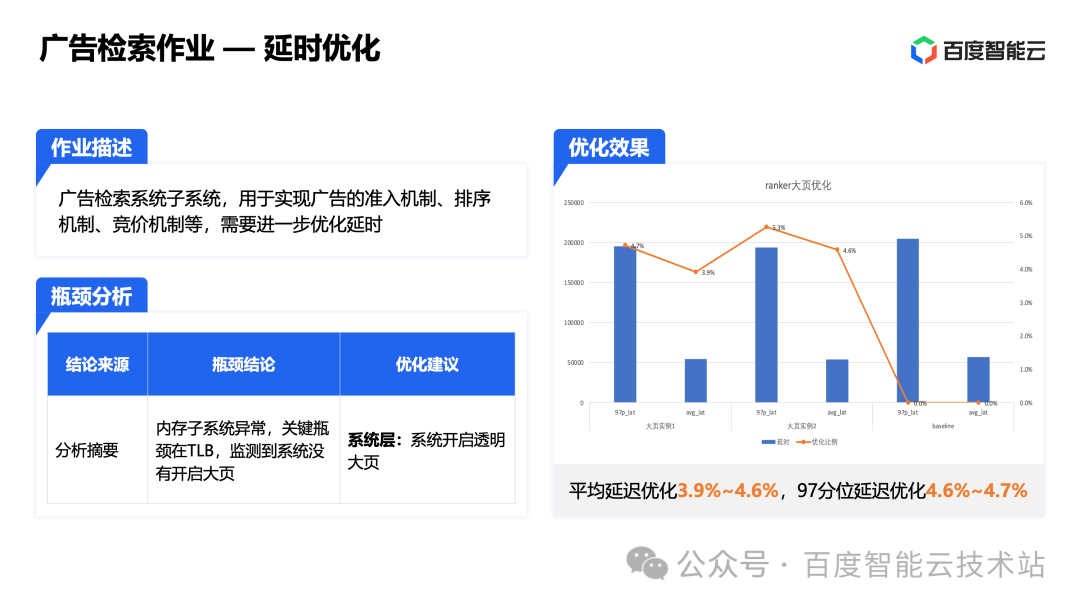The image size is (1080, 608).
Task: Click the "作业描述" section header
Action: click(92, 147)
